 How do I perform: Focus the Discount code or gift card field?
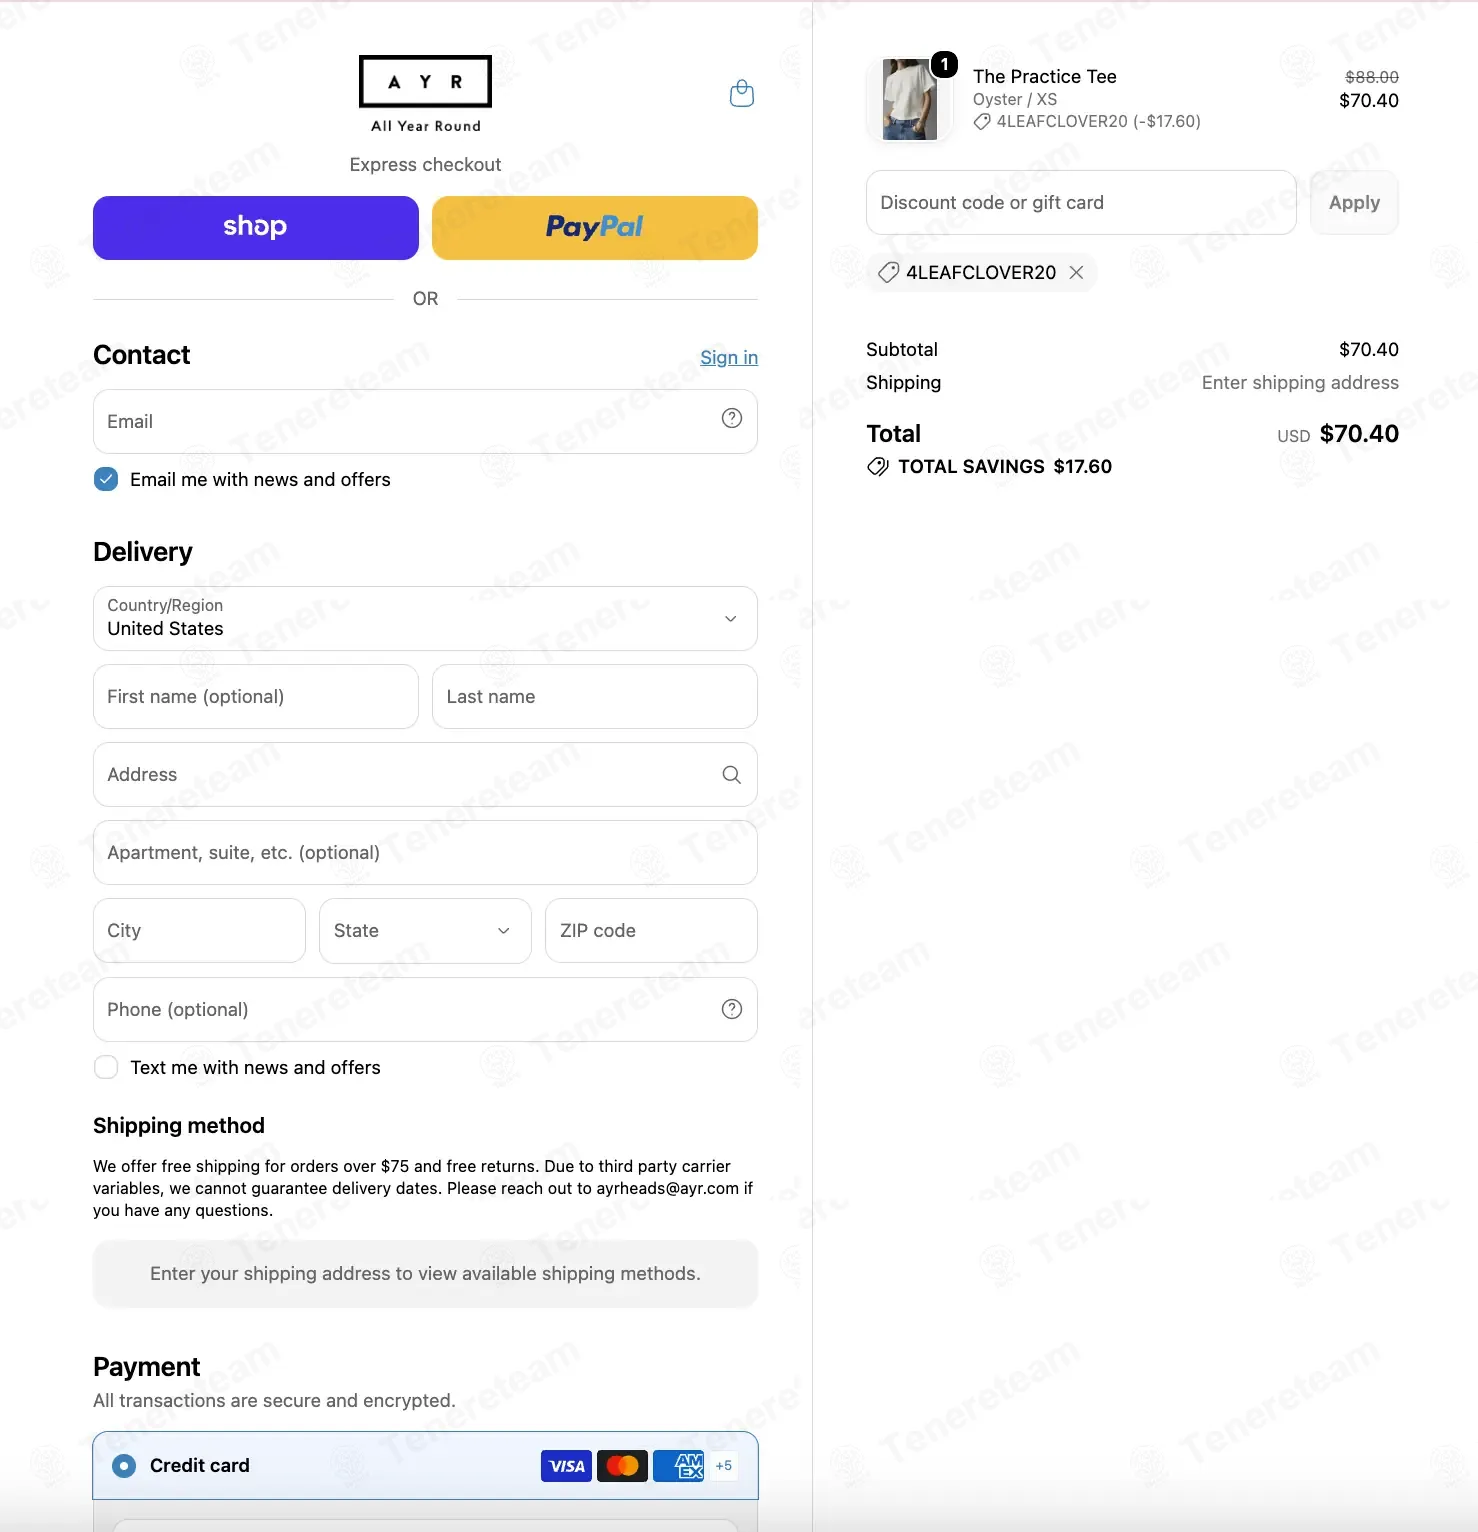[x=1081, y=203]
